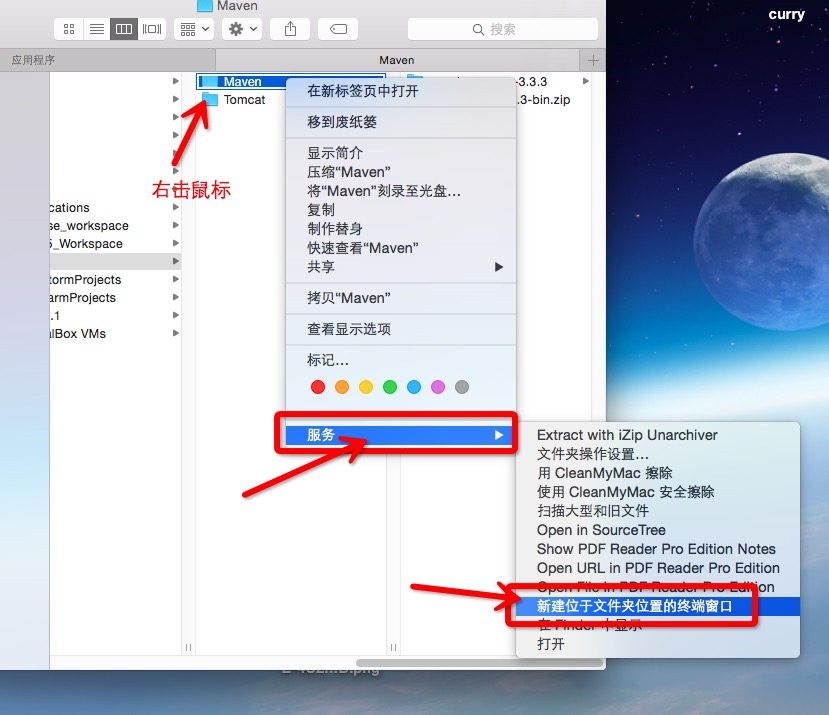Screen dimensions: 829x715
Task: Add a new Finder tab with plus
Action: pos(593,60)
